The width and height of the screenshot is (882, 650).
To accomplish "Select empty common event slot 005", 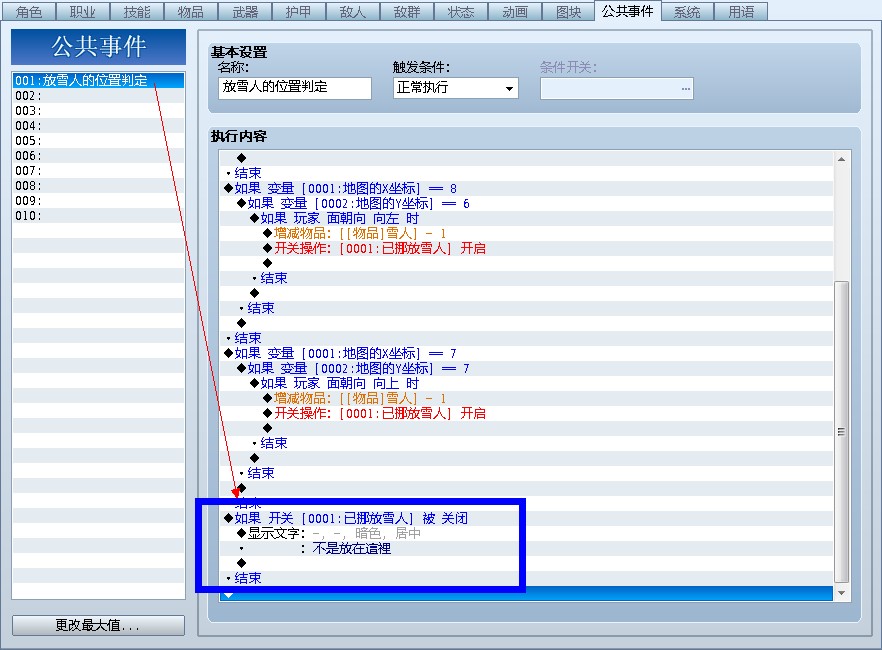I will click(x=98, y=141).
